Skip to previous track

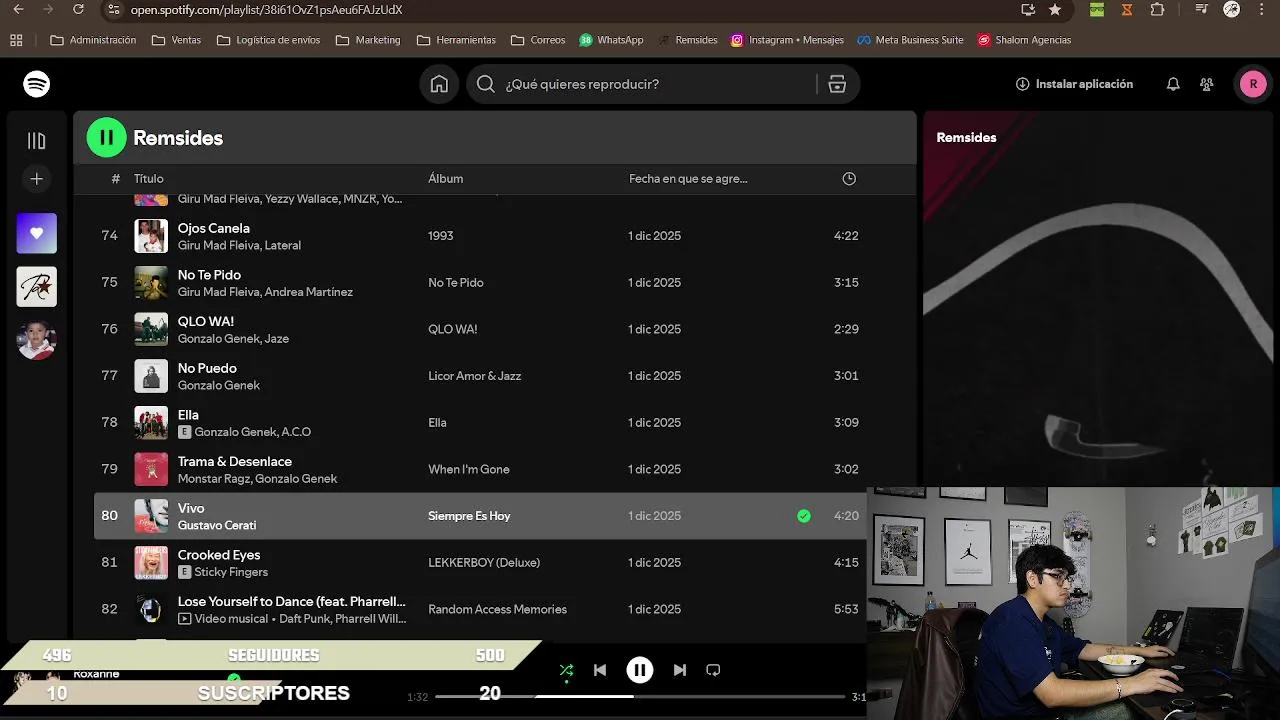pos(600,670)
